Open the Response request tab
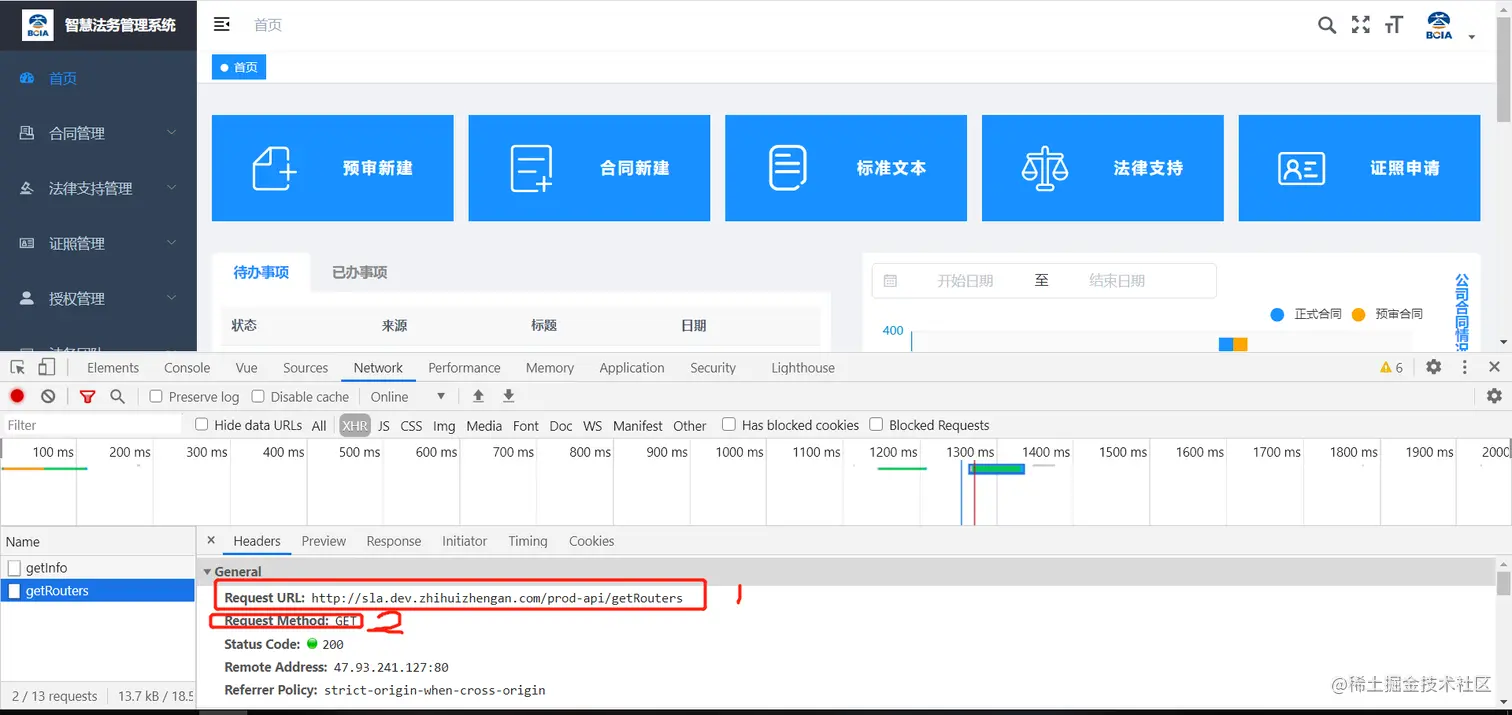 click(x=394, y=540)
